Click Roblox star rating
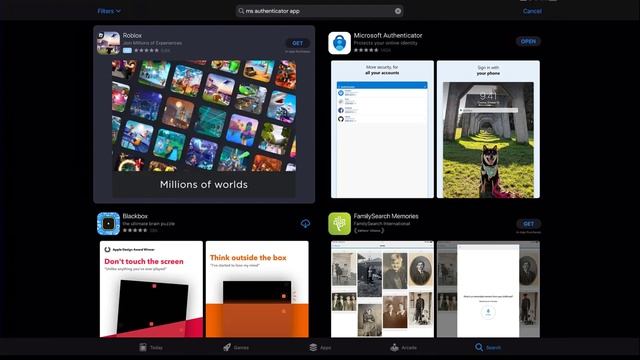The image size is (640, 360). point(147,50)
